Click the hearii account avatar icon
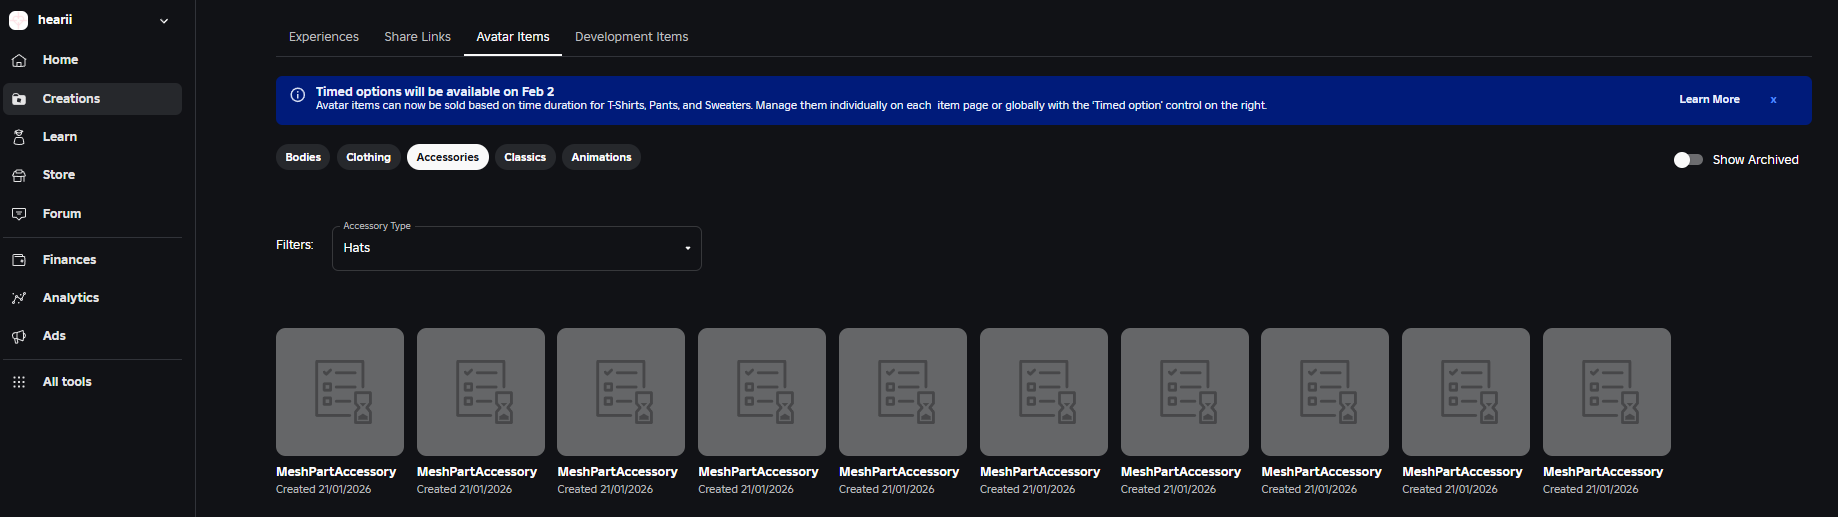 [x=18, y=20]
